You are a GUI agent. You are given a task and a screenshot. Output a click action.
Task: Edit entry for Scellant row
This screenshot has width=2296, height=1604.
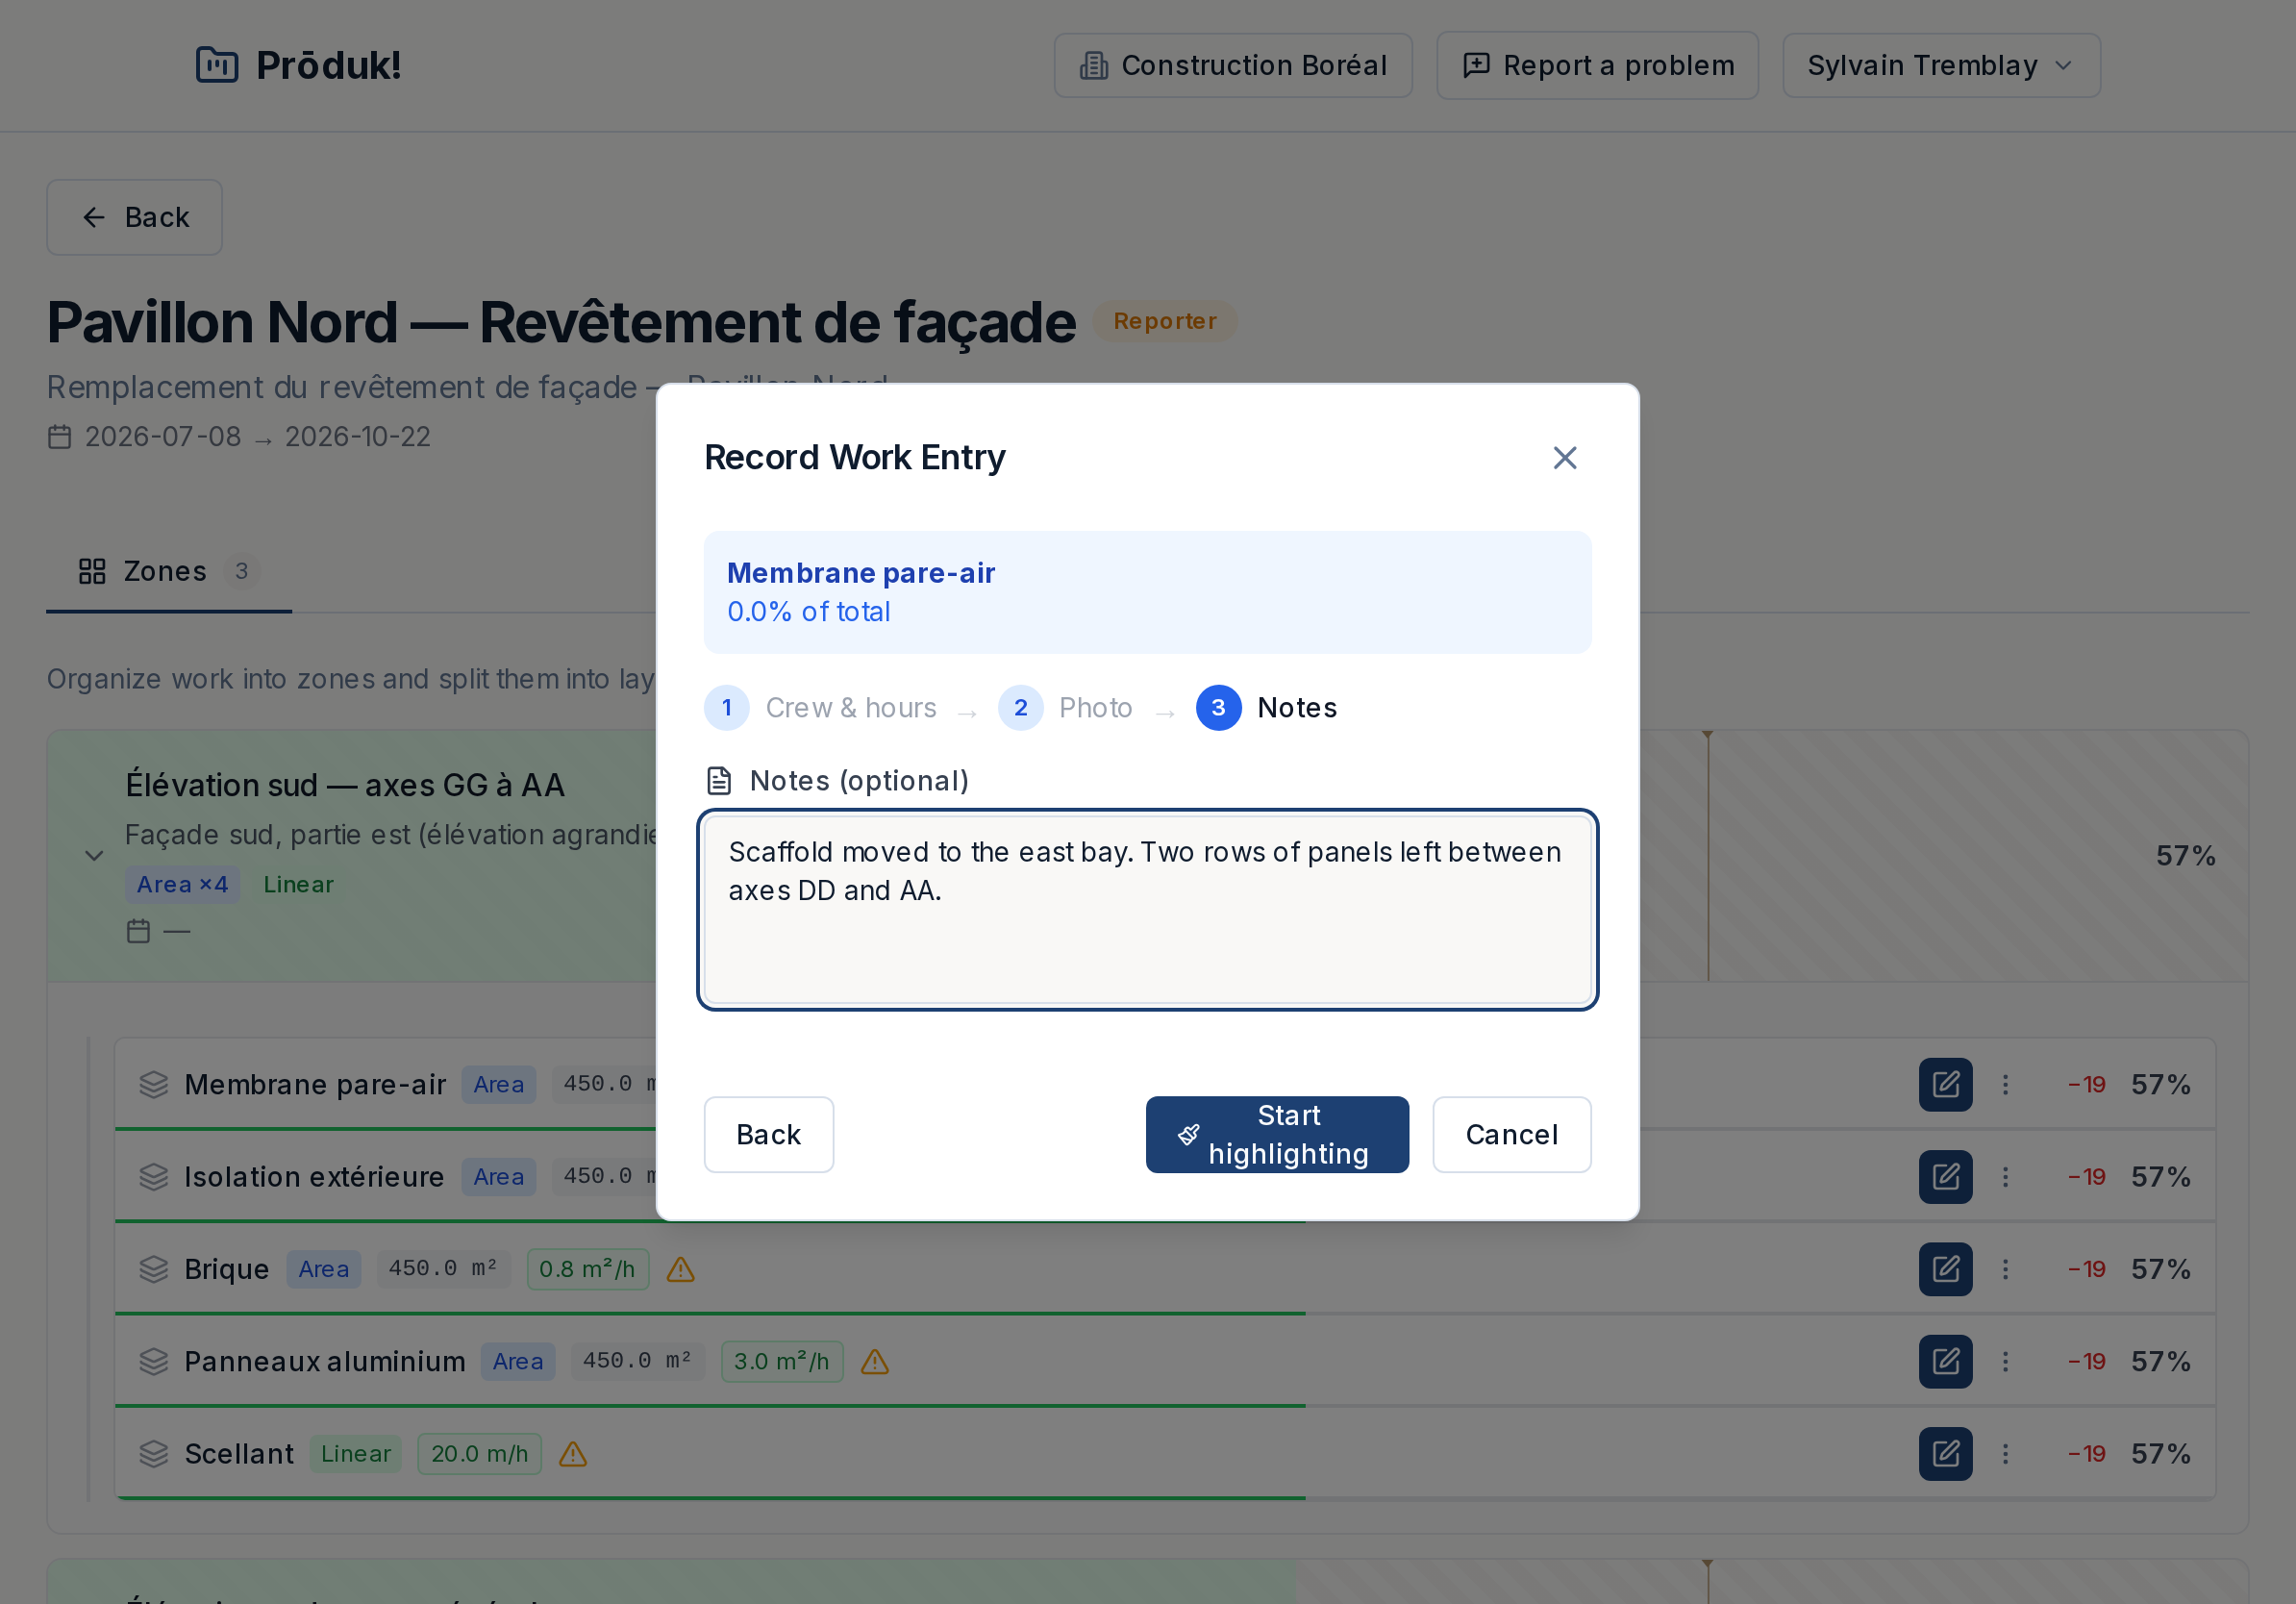[1945, 1453]
